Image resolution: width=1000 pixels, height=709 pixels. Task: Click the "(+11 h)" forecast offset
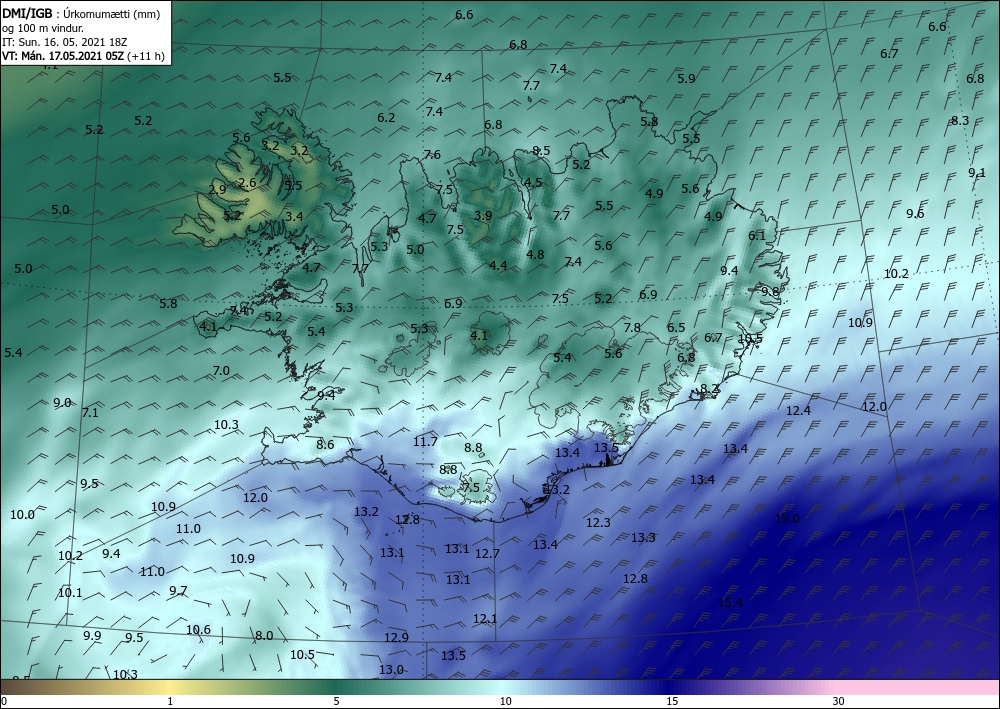coord(146,56)
